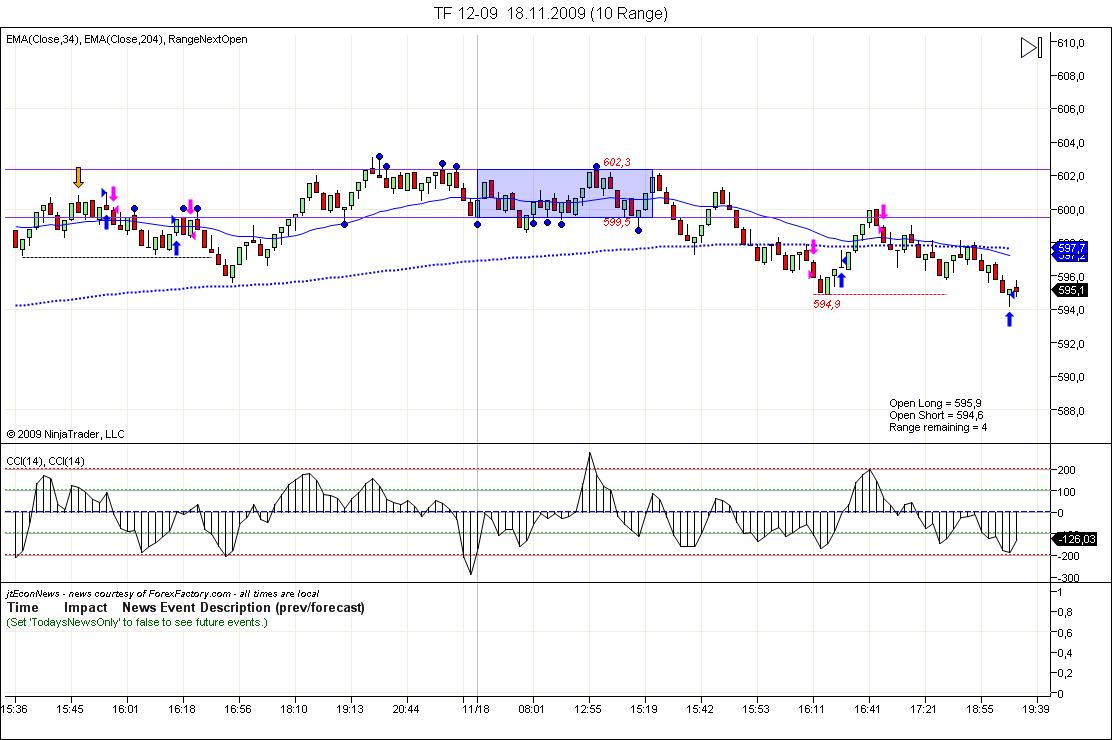
Task: Click the chart title TF 12-09 18.11.2009
Action: pos(550,13)
